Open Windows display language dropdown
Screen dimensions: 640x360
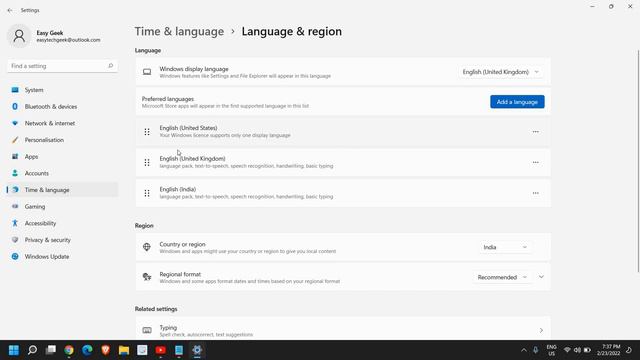click(500, 72)
